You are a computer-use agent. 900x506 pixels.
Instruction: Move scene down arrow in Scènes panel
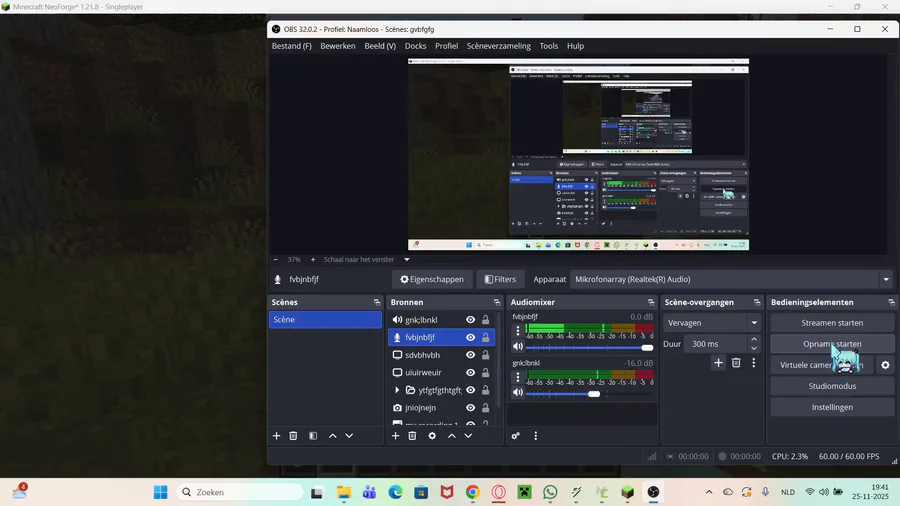click(349, 436)
